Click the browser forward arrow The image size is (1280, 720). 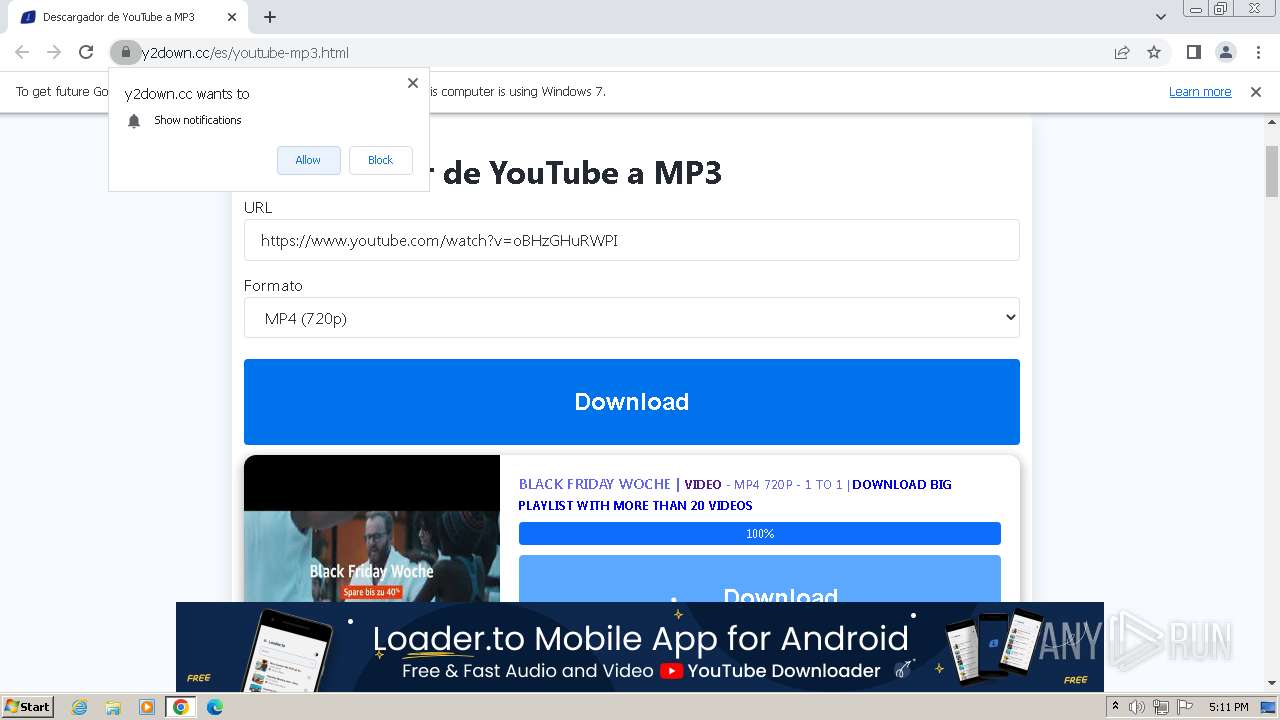point(54,52)
